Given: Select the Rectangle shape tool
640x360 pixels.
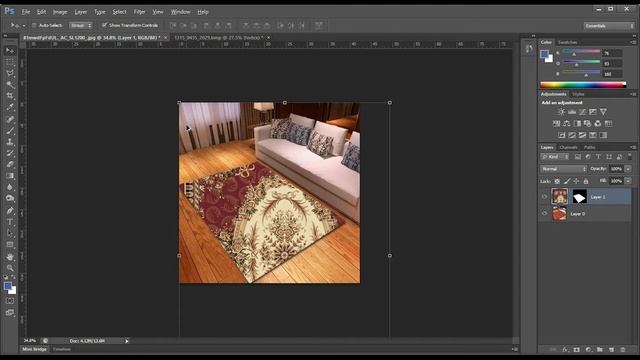Looking at the screenshot, I should tap(10, 245).
